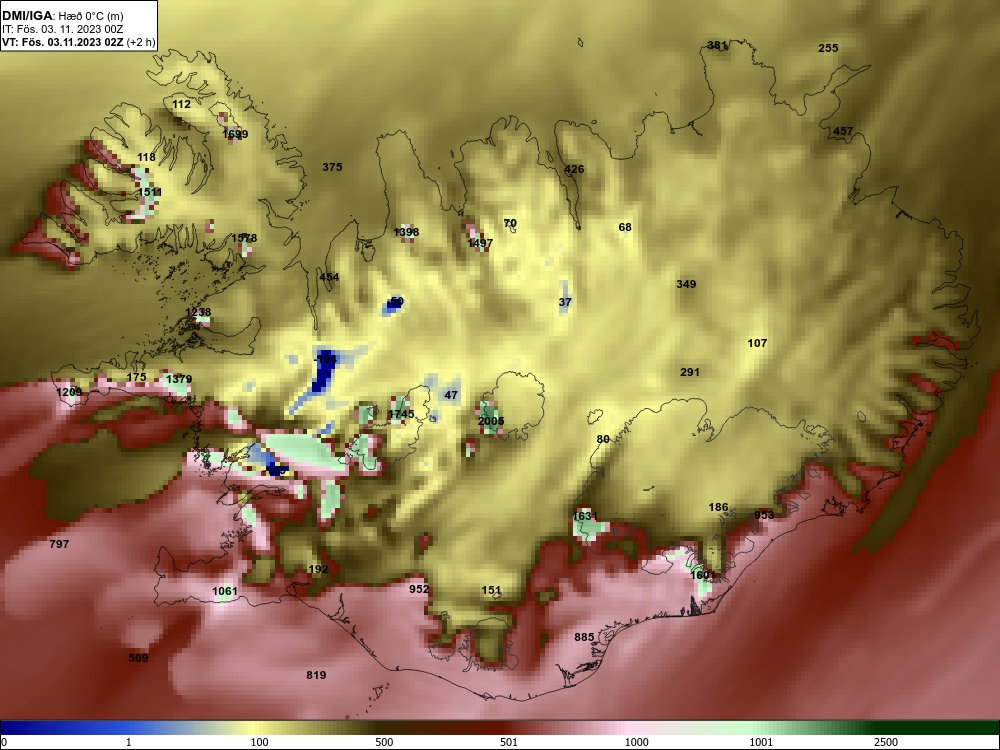Click the height label 107

coord(757,343)
